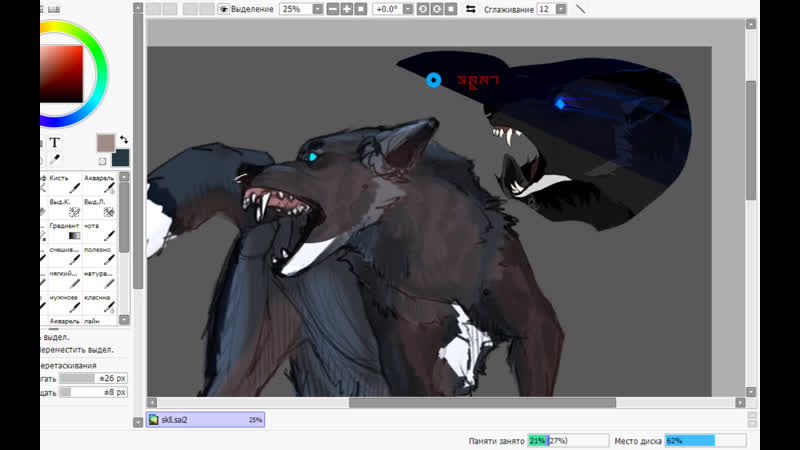The image size is (800, 450).
Task: Open the rotation angle dropdown
Action: click(x=408, y=9)
